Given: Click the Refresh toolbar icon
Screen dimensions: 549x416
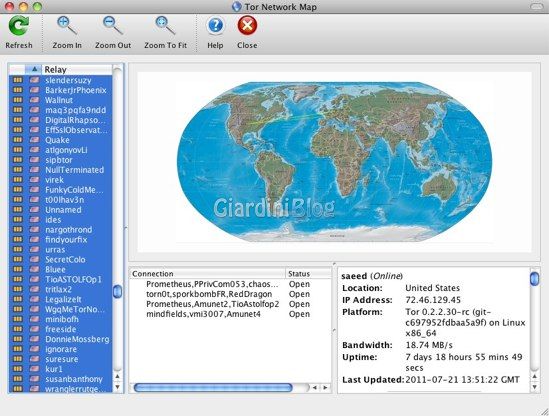Looking at the screenshot, I should [x=19, y=26].
